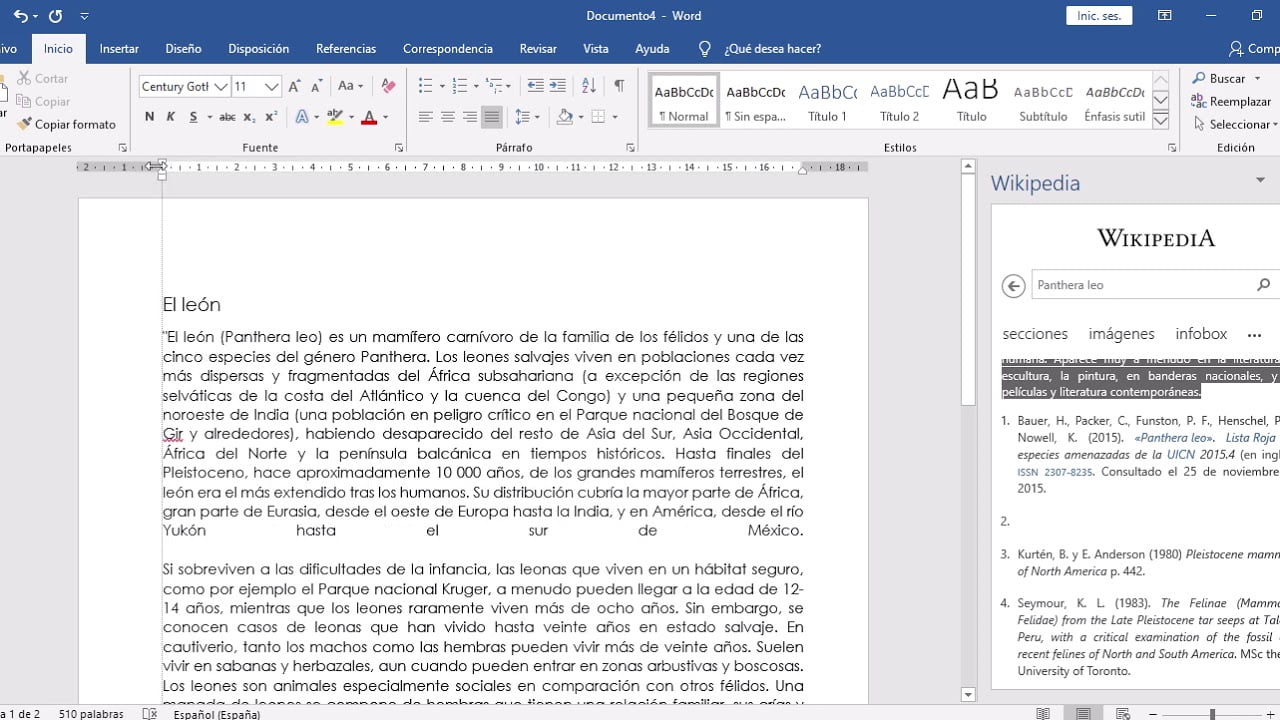The height and width of the screenshot is (720, 1280).
Task: Switch to the Revisar tab
Action: (538, 48)
